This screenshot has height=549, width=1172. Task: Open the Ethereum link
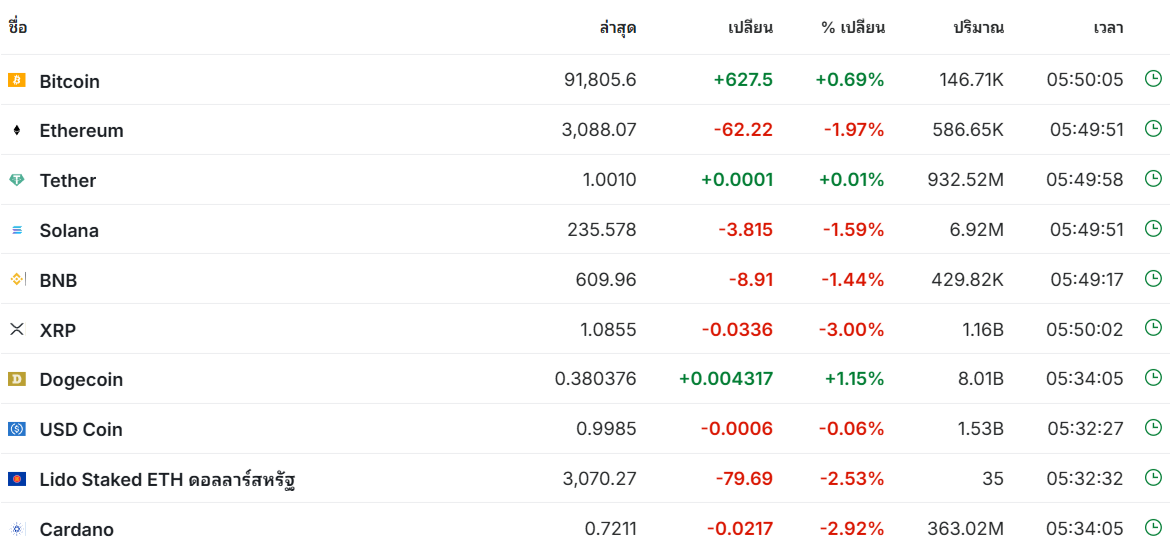coord(81,131)
